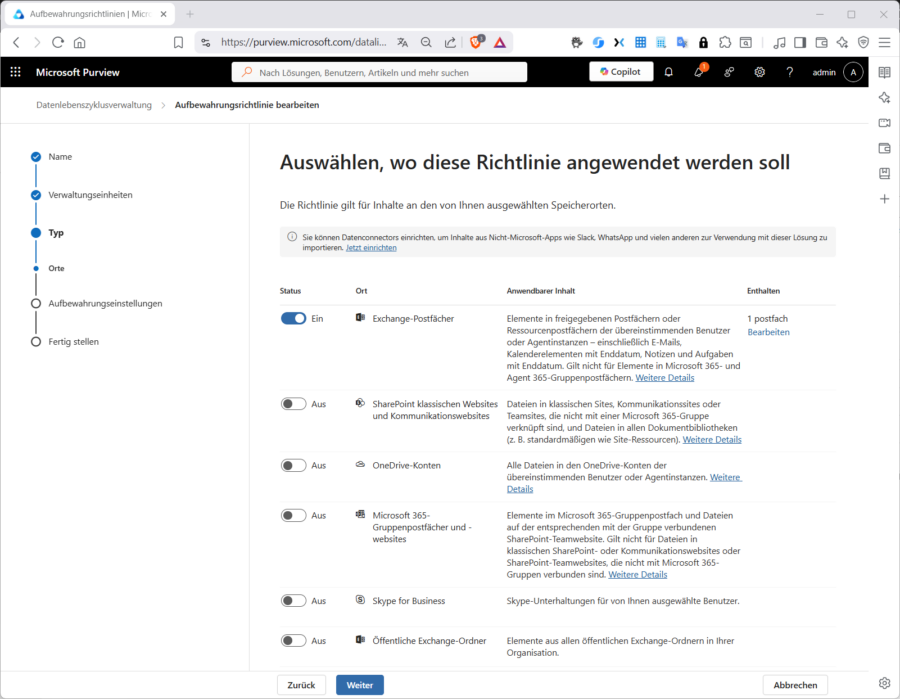Screen dimensions: 900x699
Task: Turn off the Exchange-Postfächer status toggle
Action: (294, 318)
